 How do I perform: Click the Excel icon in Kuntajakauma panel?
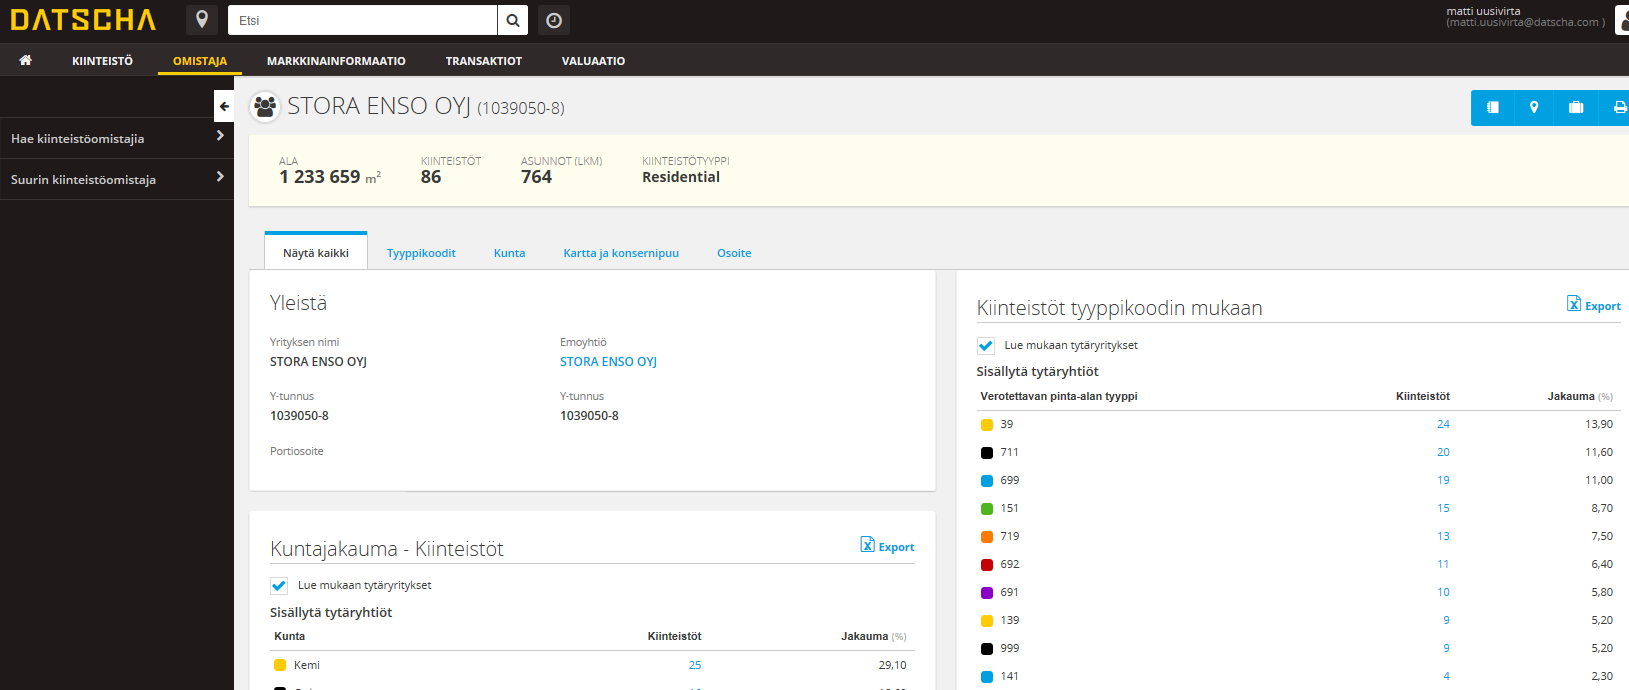pyautogui.click(x=868, y=544)
